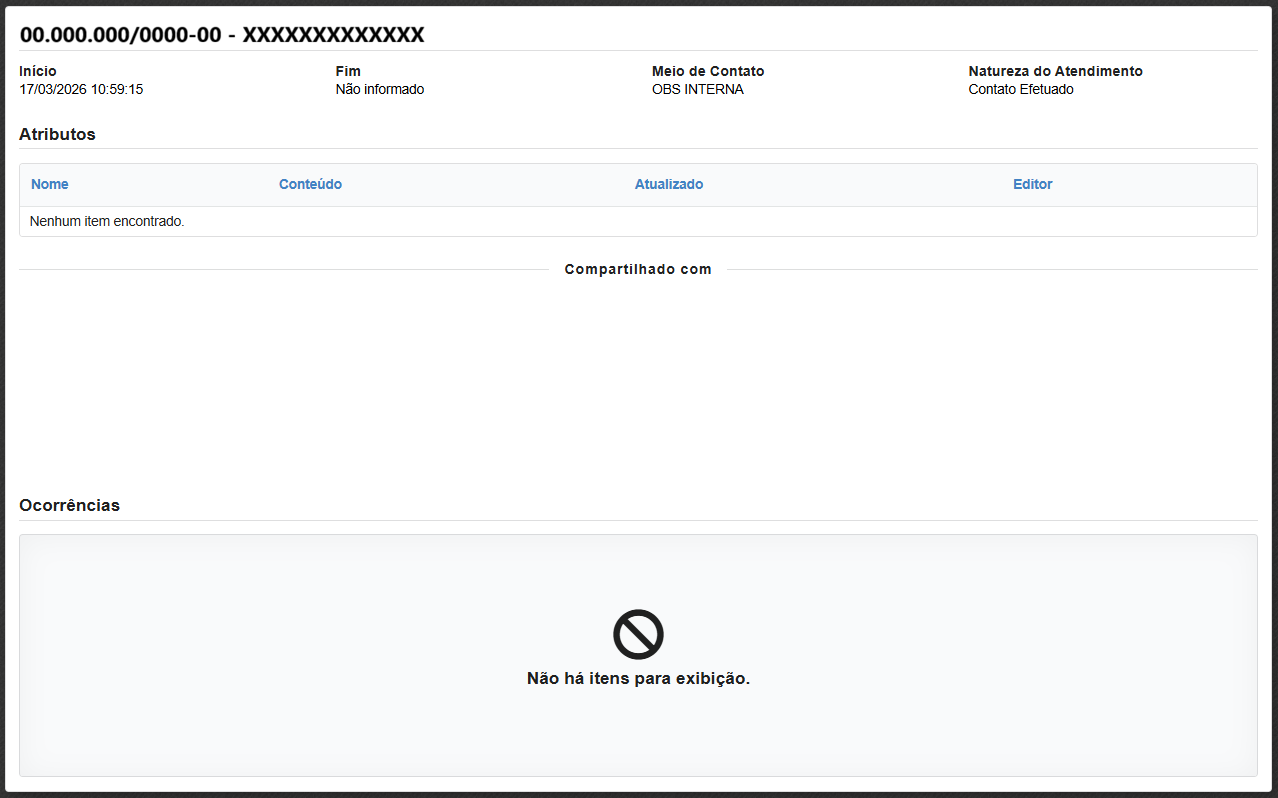This screenshot has height=798, width=1278.
Task: Sort attributes by Conteúdo column
Action: (x=310, y=184)
